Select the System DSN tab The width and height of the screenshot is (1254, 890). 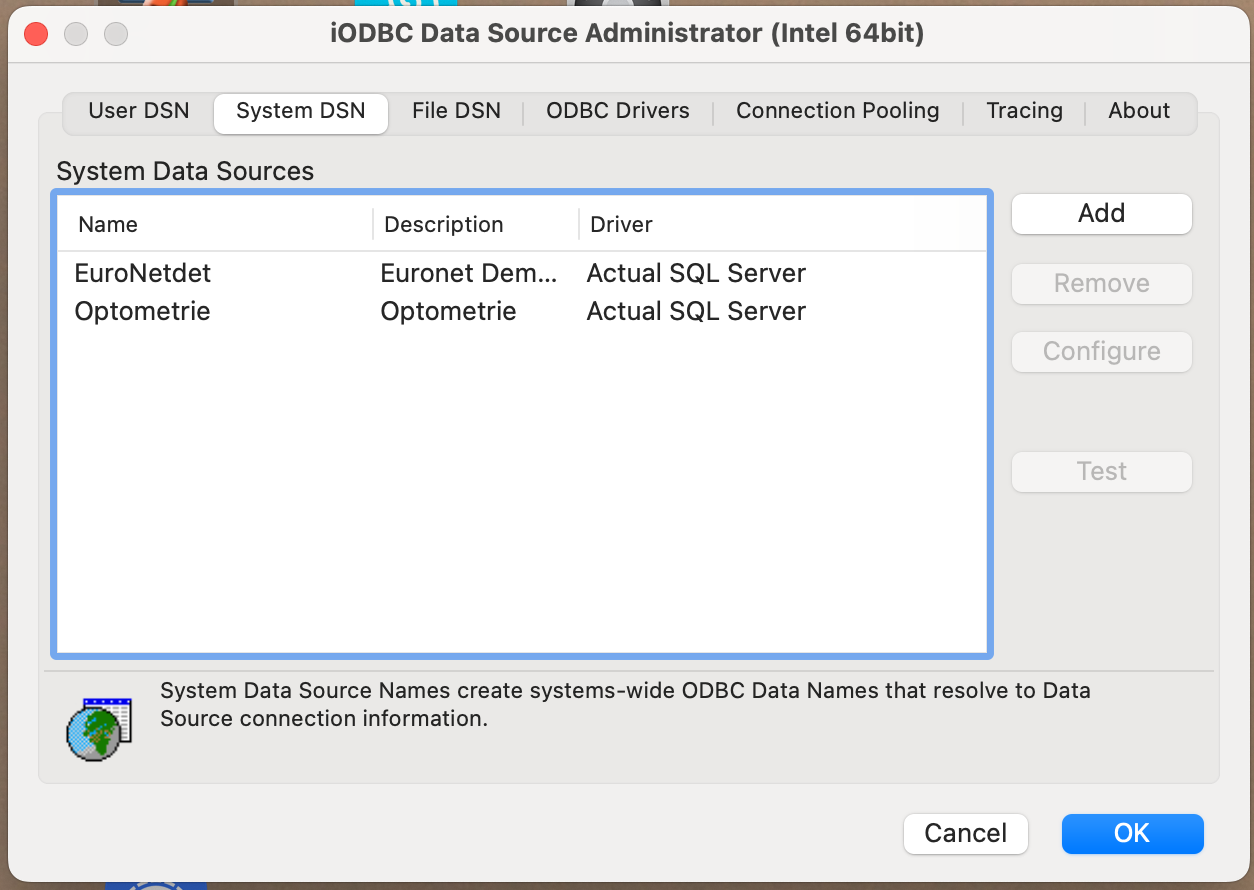301,112
